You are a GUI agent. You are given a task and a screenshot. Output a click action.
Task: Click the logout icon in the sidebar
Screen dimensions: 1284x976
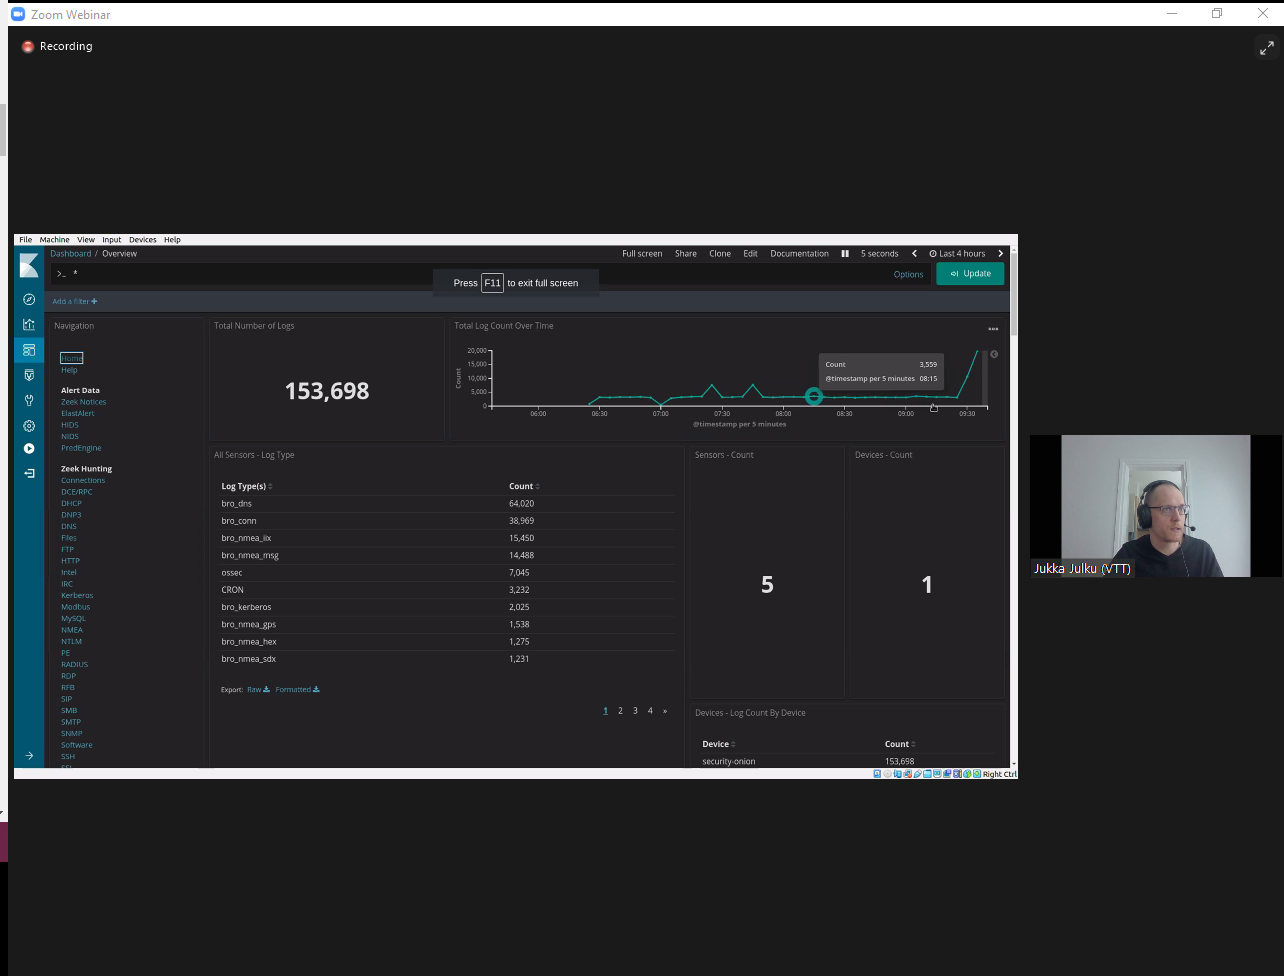click(29, 473)
